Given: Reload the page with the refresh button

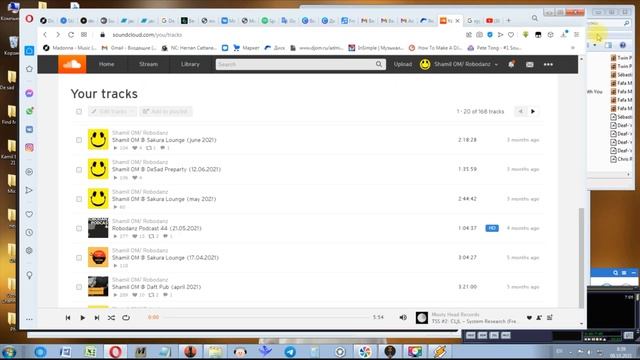Looking at the screenshot, I should point(71,35).
